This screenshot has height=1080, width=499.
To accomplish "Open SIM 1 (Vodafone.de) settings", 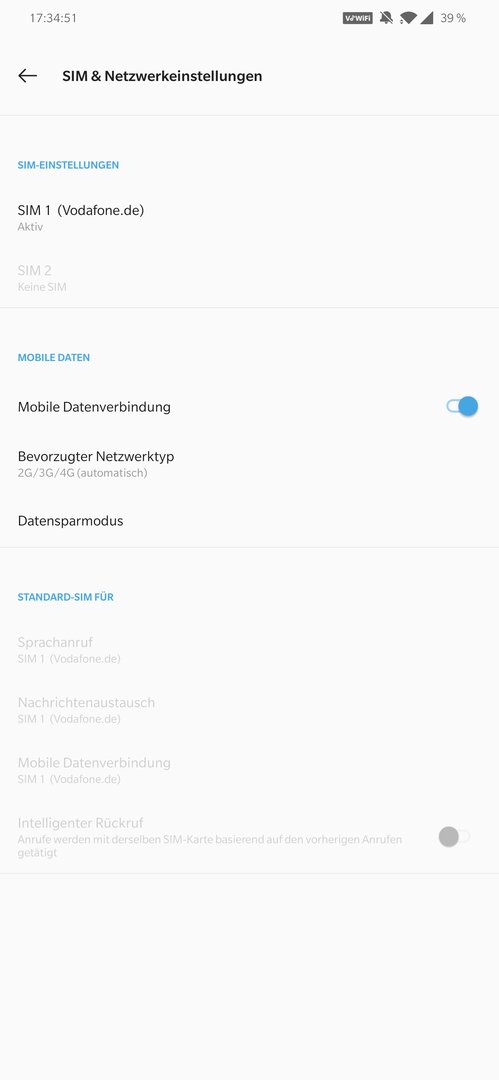I will point(250,217).
